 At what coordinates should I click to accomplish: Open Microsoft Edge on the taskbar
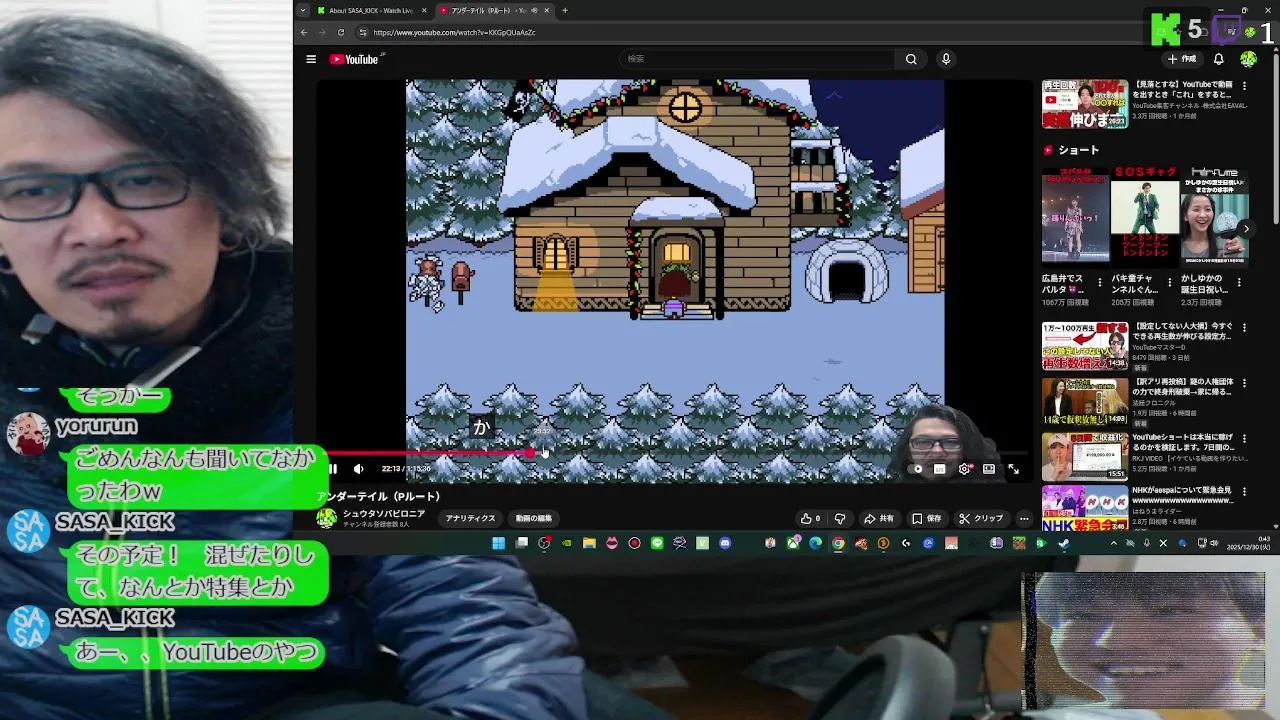815,543
